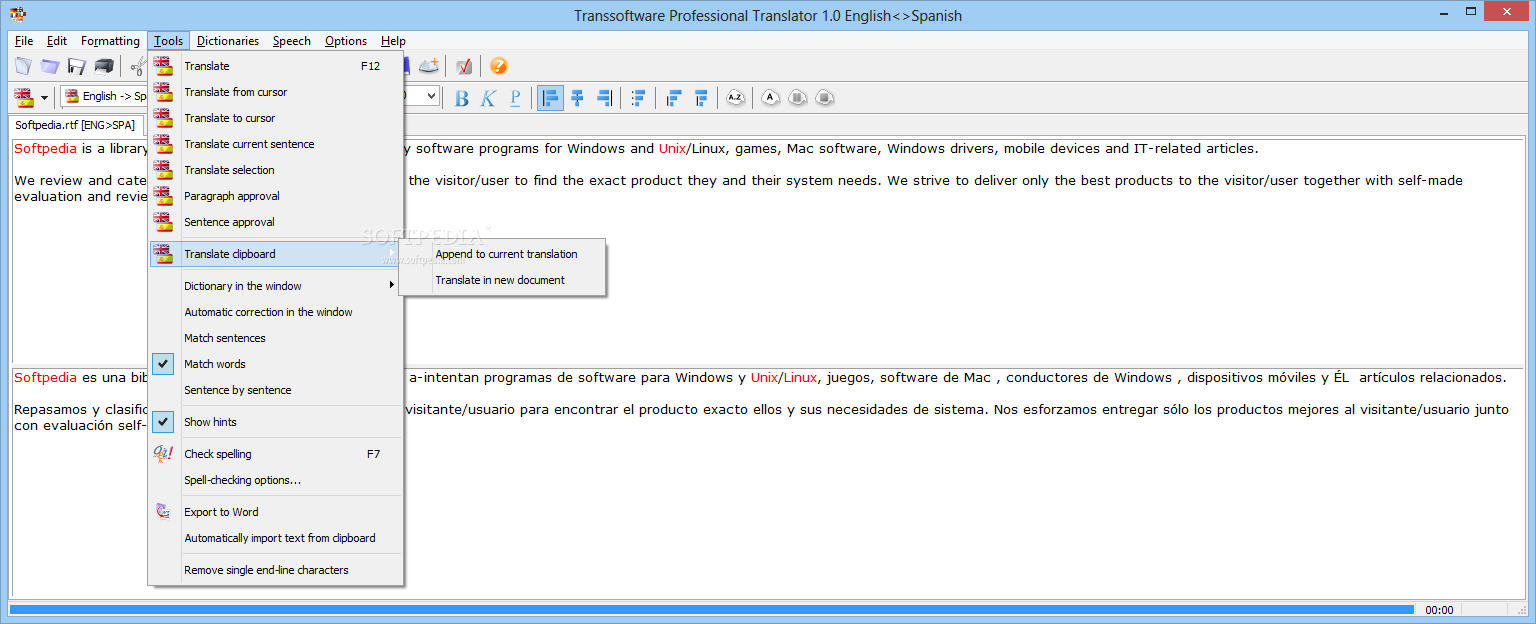Screen dimensions: 1536x624
Task: Choose Check spelling F7 item
Action: click(x=275, y=454)
